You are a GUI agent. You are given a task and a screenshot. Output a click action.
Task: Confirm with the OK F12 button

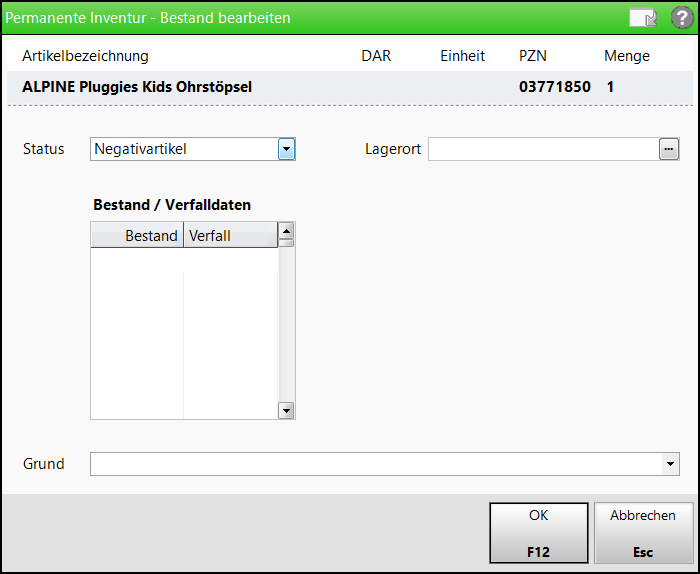(x=539, y=533)
